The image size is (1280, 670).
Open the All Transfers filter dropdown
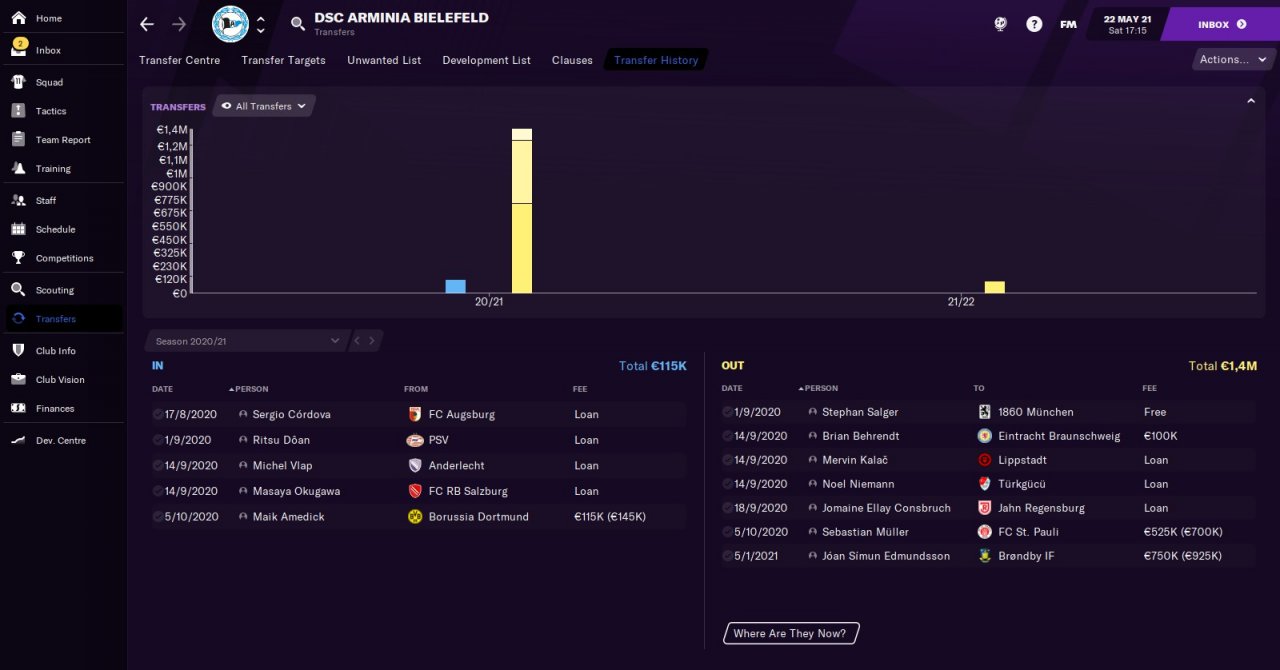[264, 106]
